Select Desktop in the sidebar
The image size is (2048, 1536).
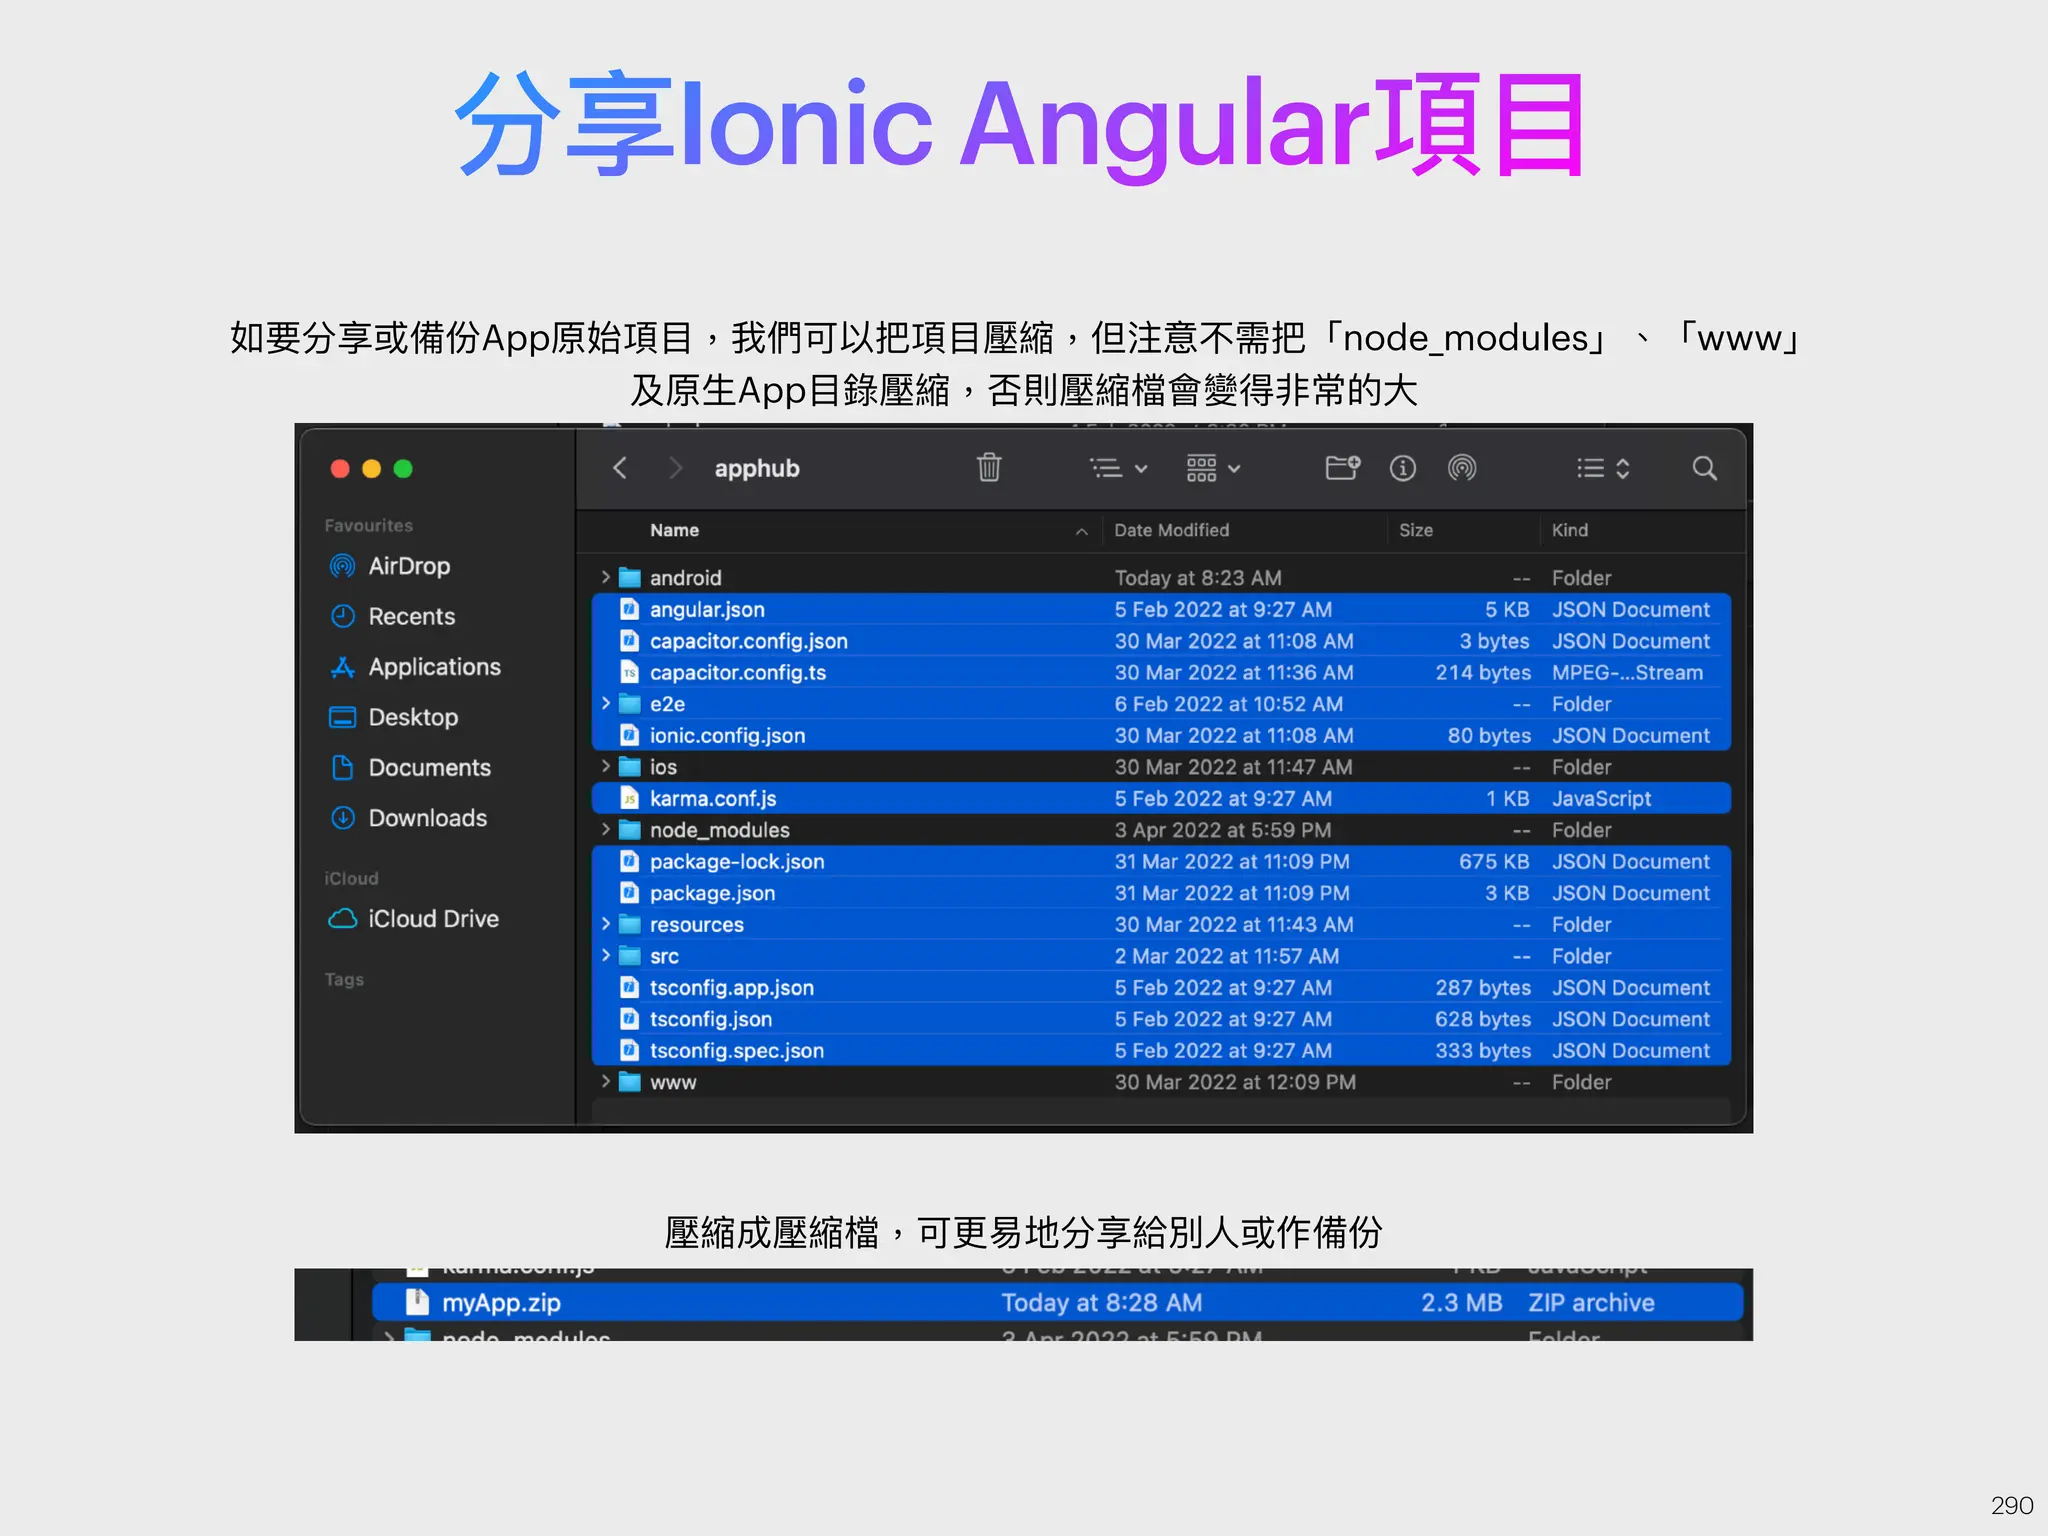coord(394,717)
